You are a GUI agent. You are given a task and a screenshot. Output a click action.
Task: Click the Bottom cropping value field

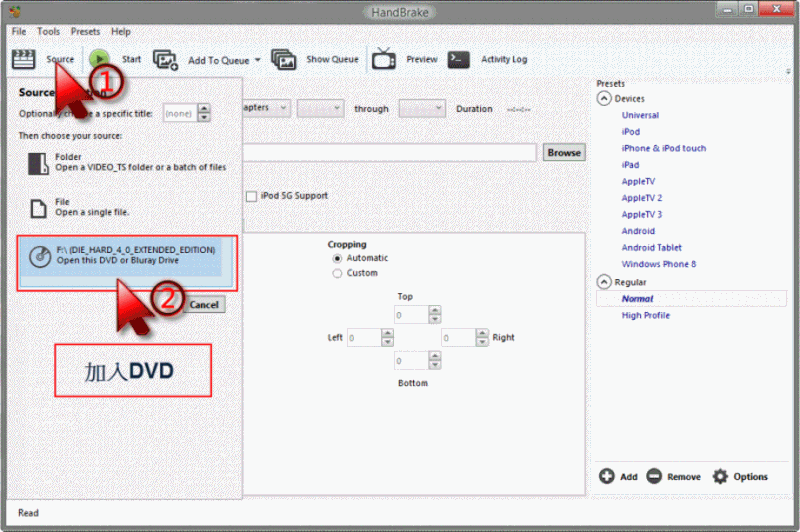[411, 360]
